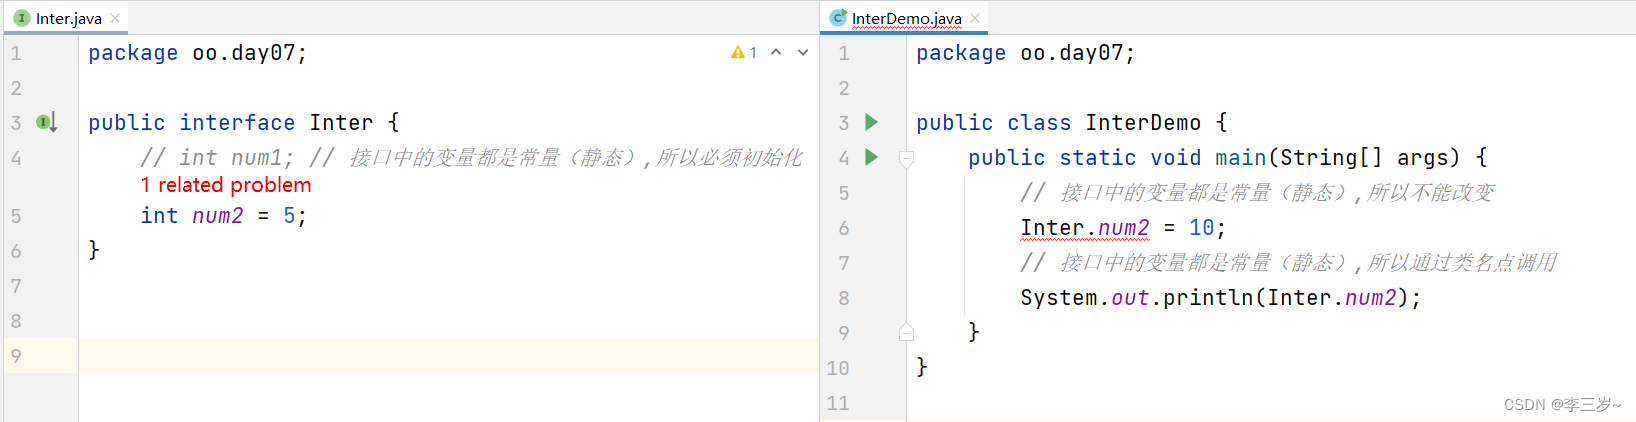Click the num2 declaration in Inter.java
The height and width of the screenshot is (422, 1636).
[x=217, y=216]
